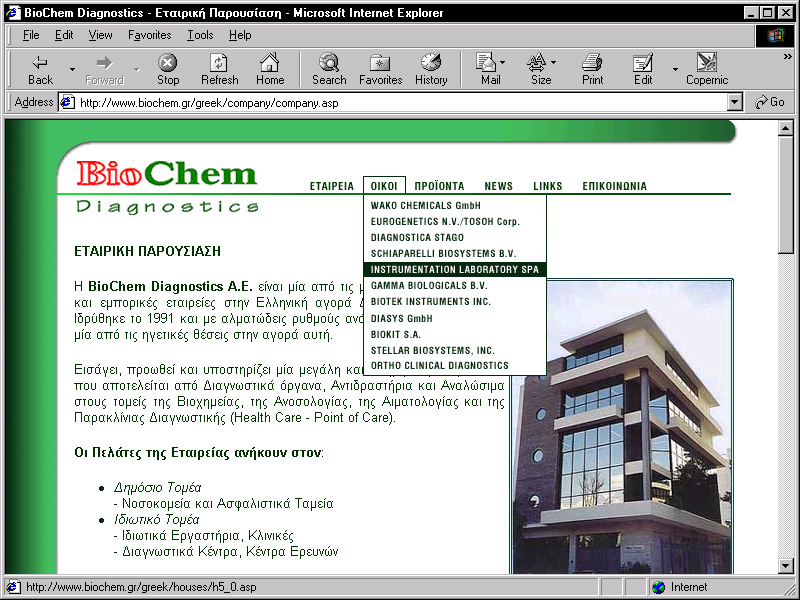Click the BioChem Diagnostics logo
Viewport: 800px width, 600px height.
tap(167, 187)
